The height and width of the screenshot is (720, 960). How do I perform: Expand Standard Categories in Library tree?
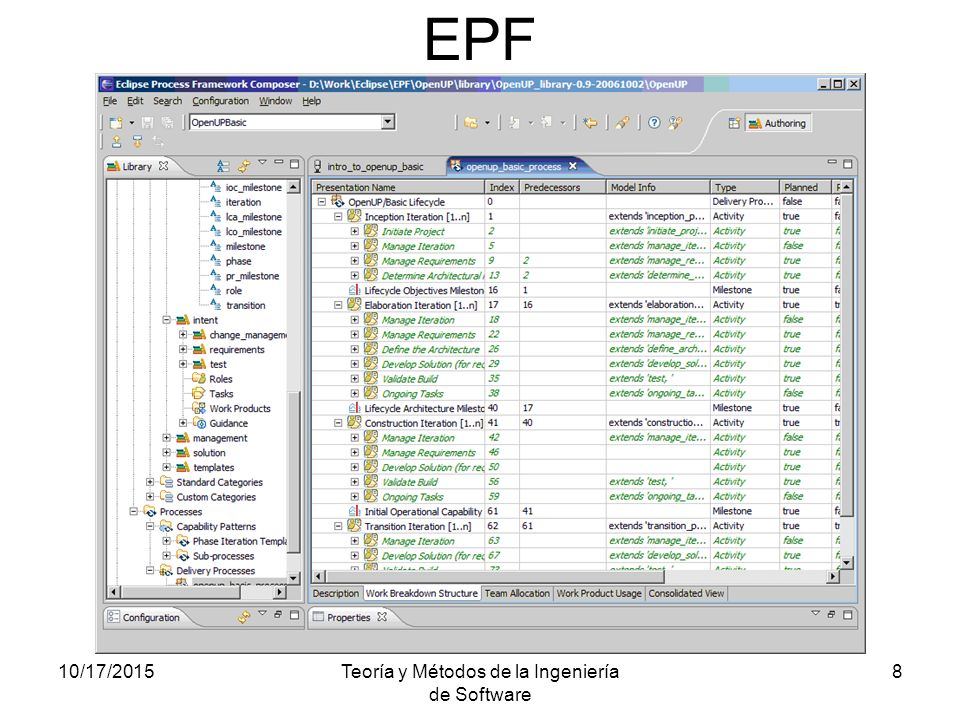tap(149, 482)
